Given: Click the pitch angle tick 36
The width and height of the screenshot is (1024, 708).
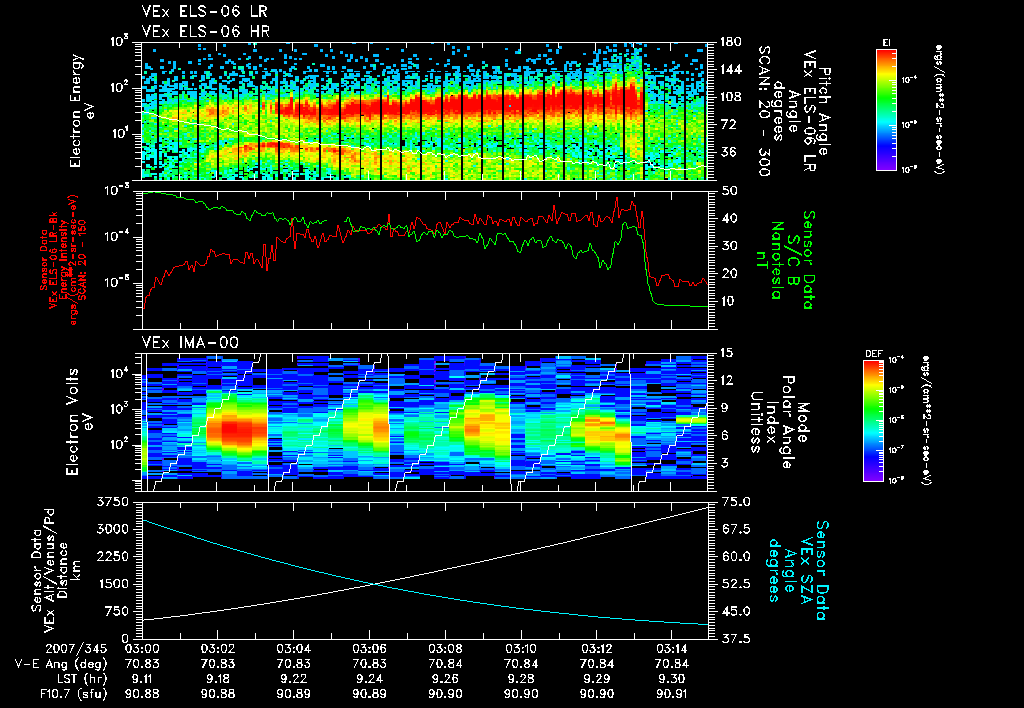Looking at the screenshot, I should [x=727, y=152].
